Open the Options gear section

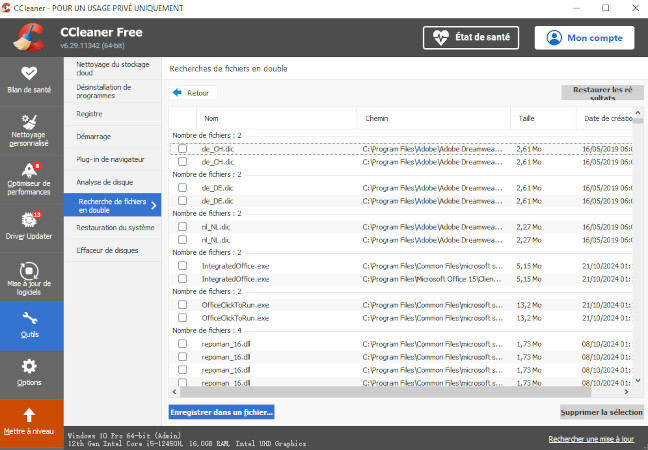[x=29, y=374]
